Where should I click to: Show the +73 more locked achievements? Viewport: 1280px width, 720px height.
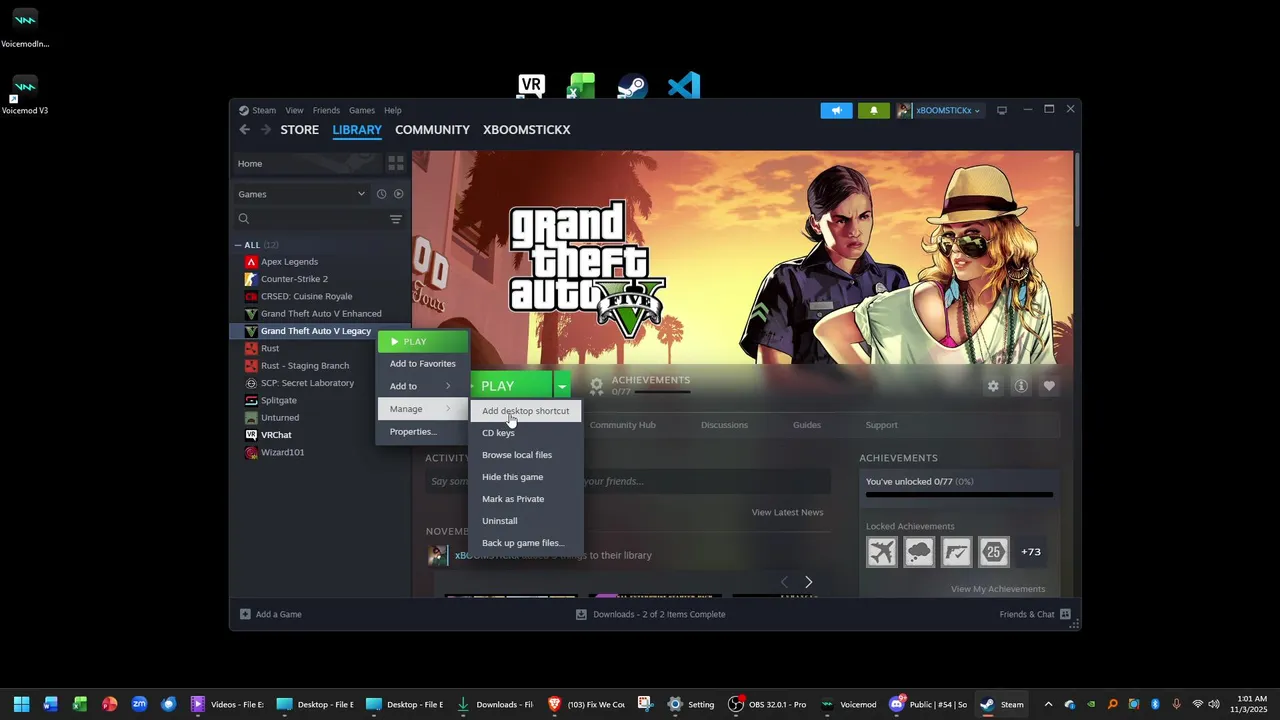coord(1031,552)
